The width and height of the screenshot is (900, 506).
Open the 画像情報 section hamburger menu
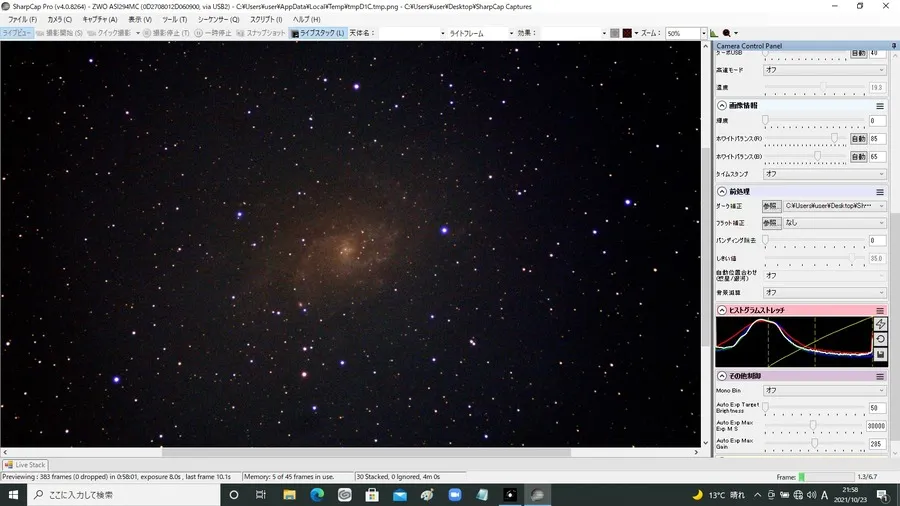point(880,106)
